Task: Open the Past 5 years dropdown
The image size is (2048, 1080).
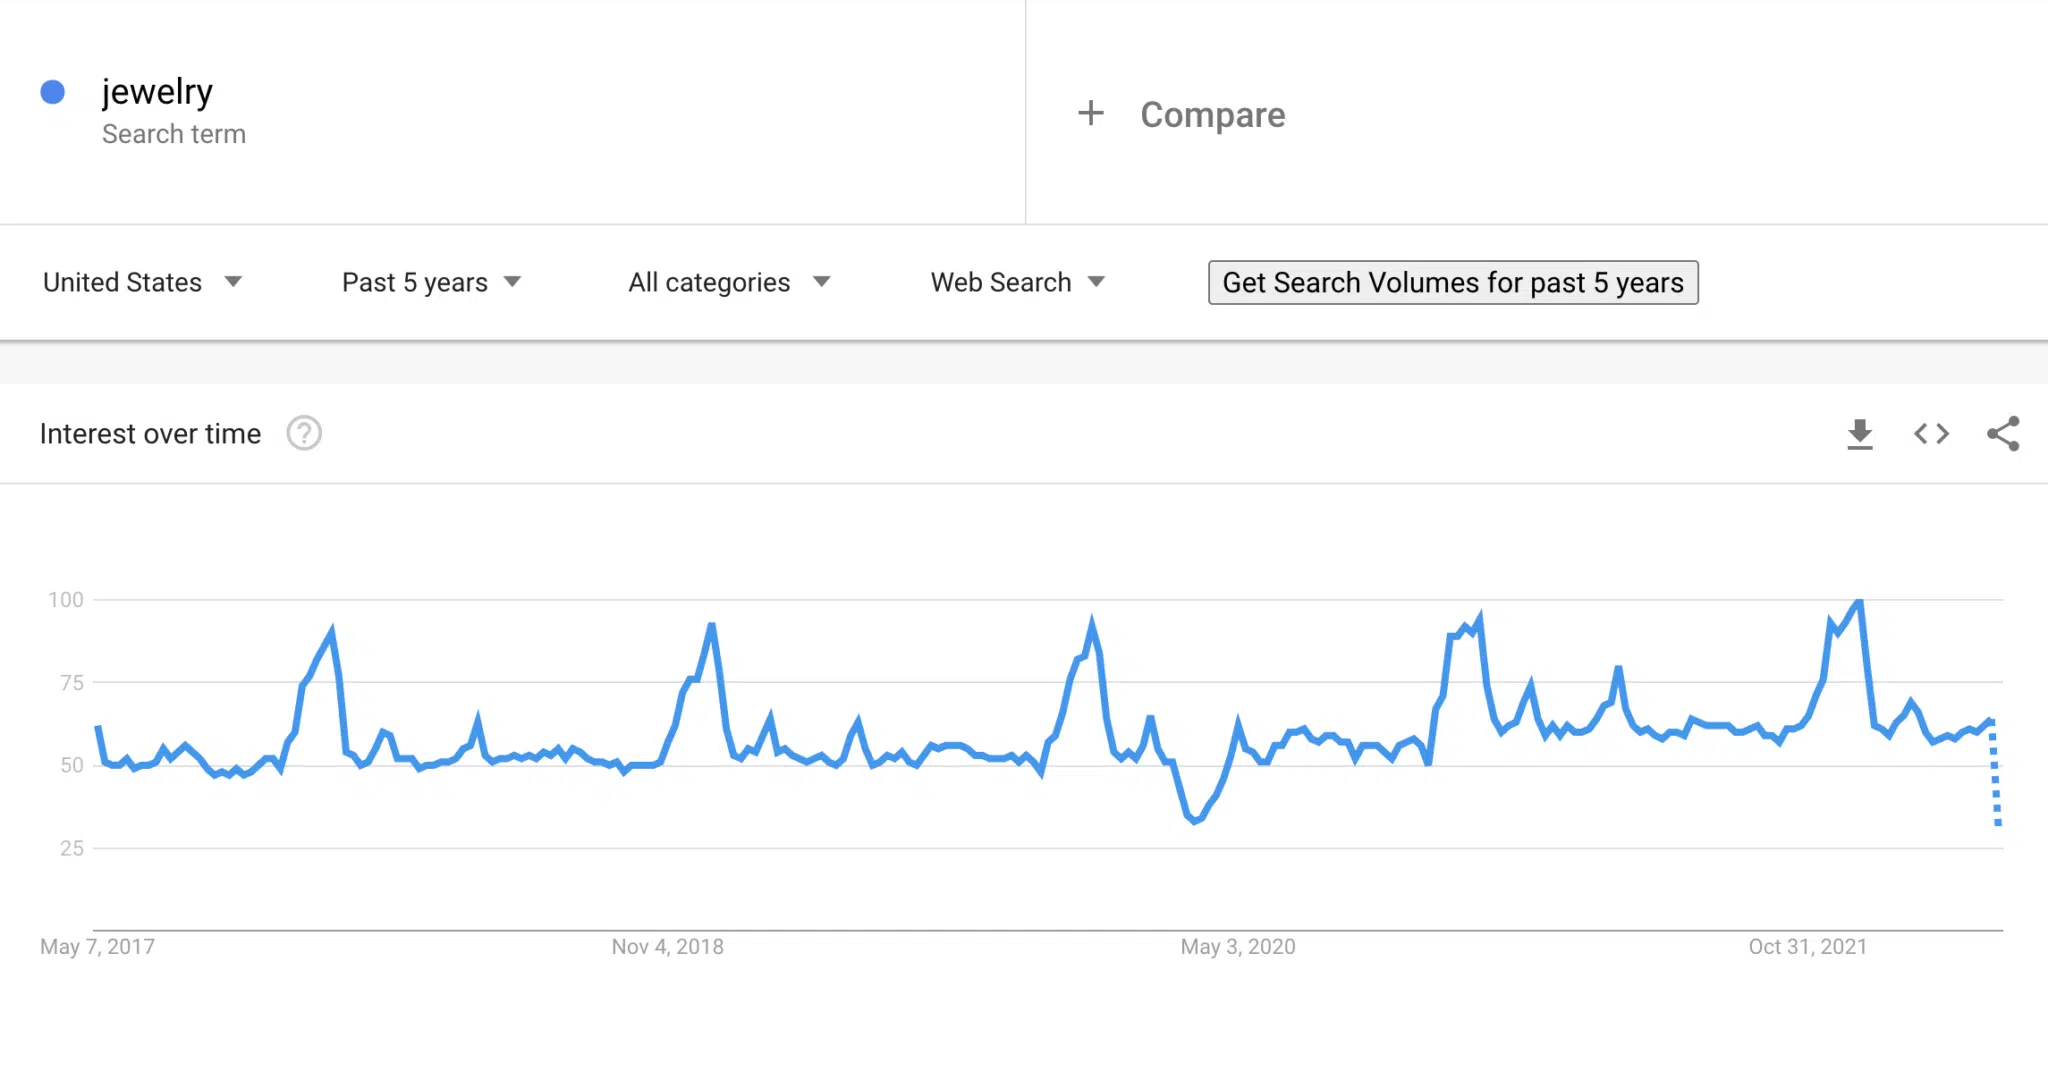Action: click(x=431, y=282)
